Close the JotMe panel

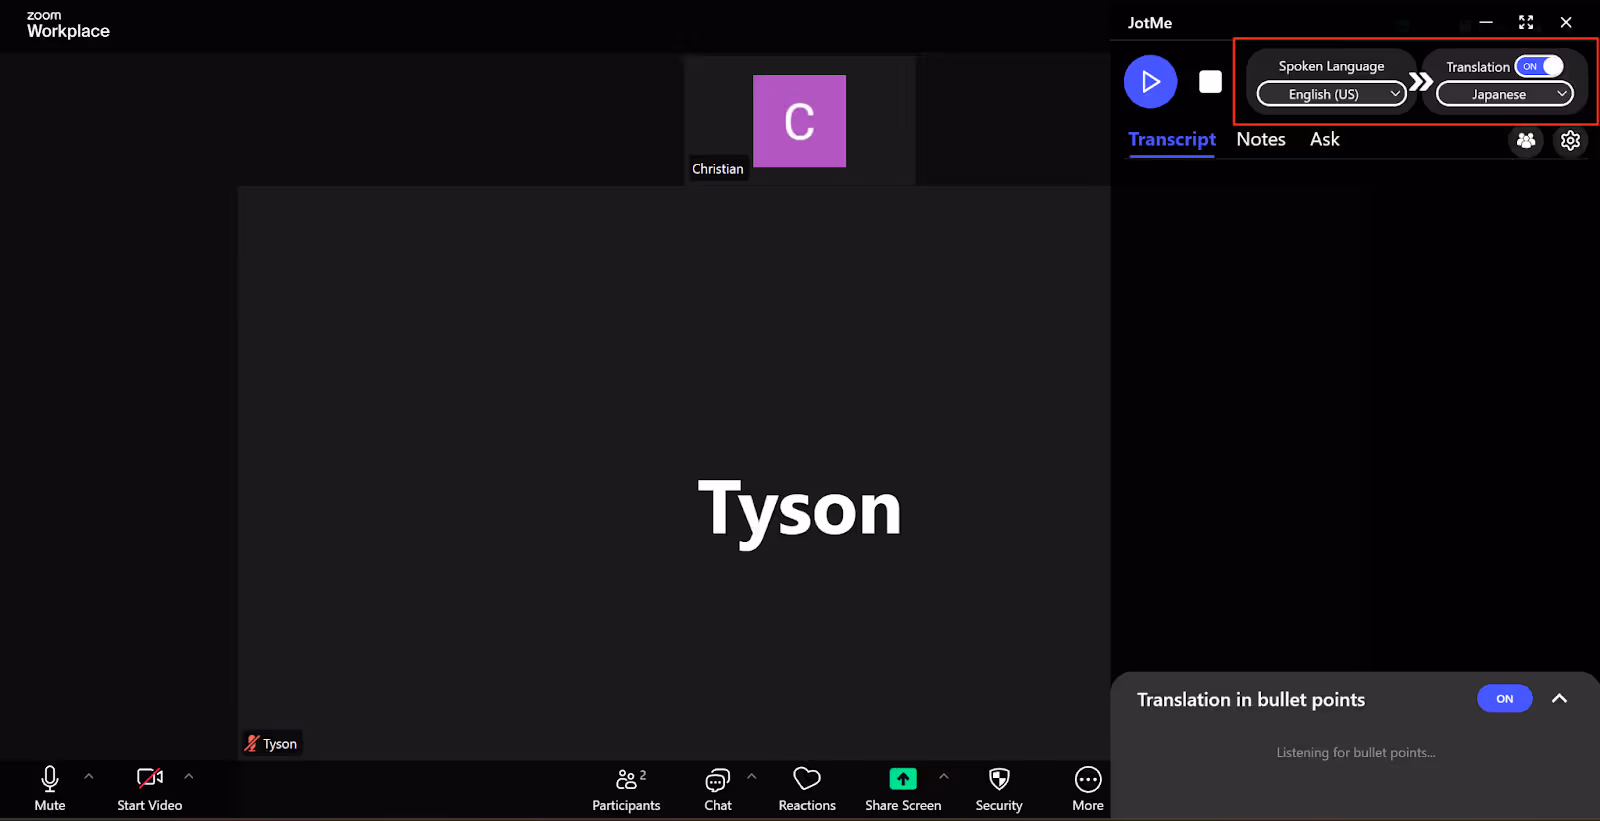1566,22
